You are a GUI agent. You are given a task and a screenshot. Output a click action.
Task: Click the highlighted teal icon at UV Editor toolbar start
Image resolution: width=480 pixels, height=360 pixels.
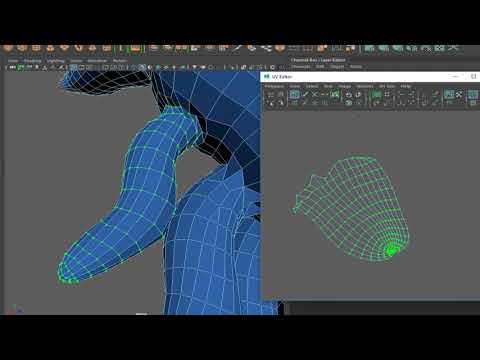tap(294, 95)
